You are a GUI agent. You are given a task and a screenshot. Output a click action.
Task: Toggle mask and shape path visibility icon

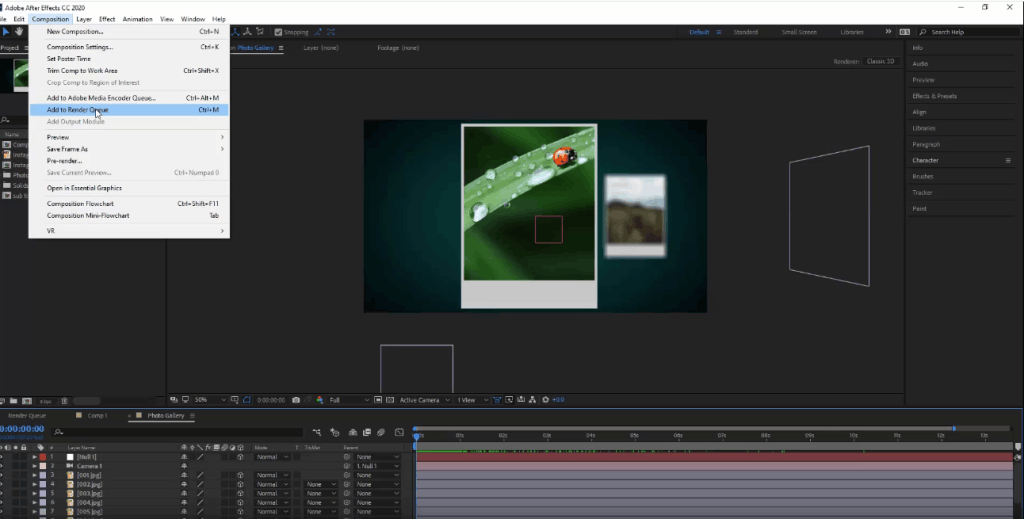coord(246,400)
